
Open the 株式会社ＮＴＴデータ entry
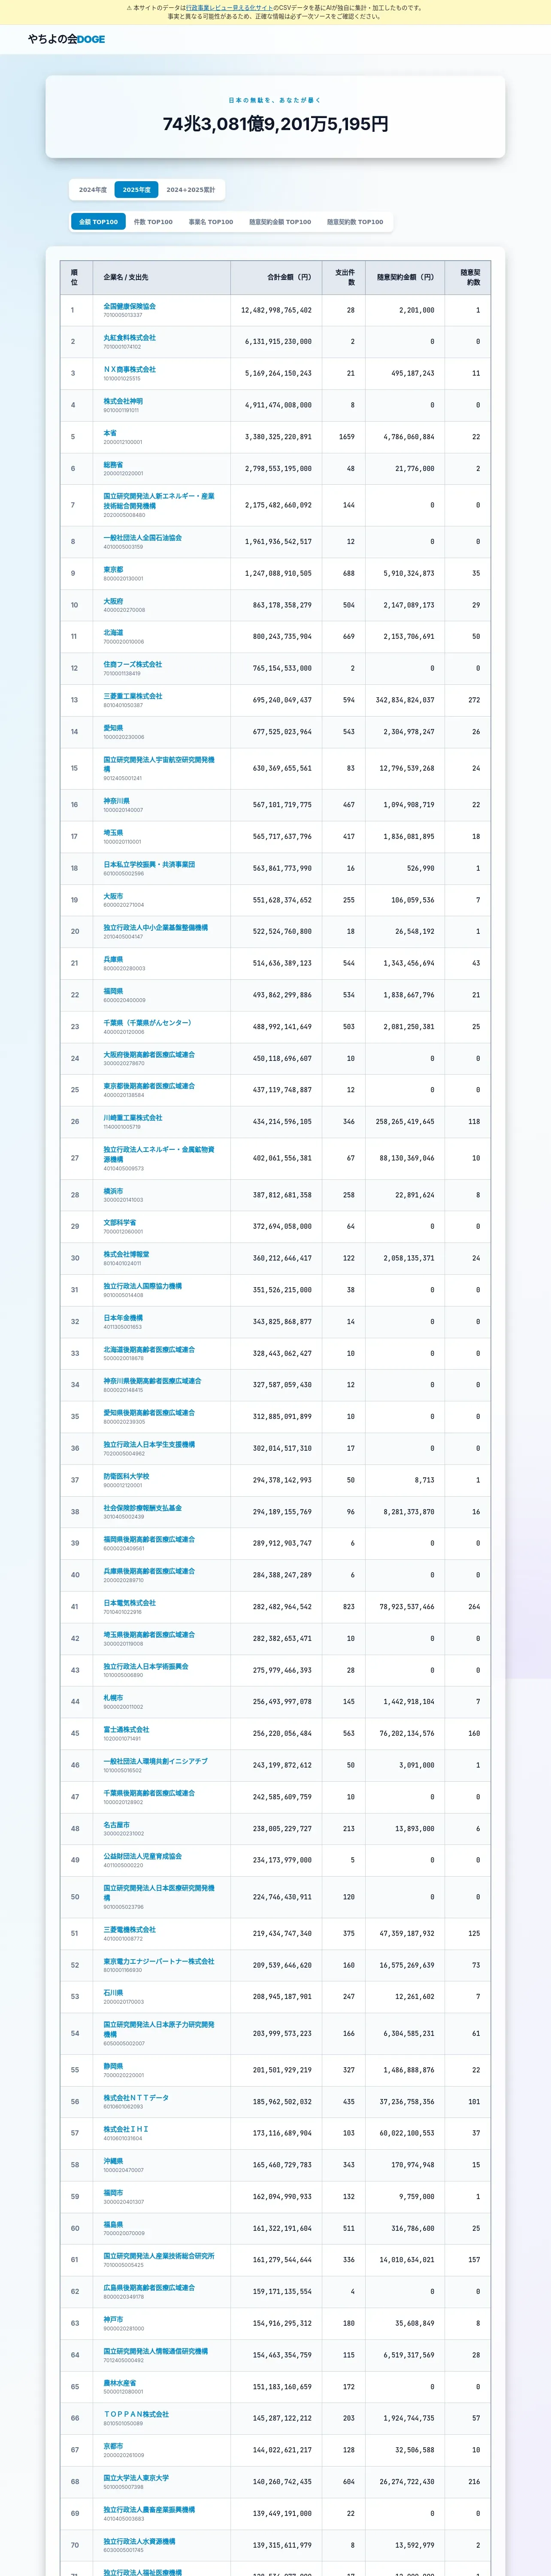pyautogui.click(x=136, y=2098)
